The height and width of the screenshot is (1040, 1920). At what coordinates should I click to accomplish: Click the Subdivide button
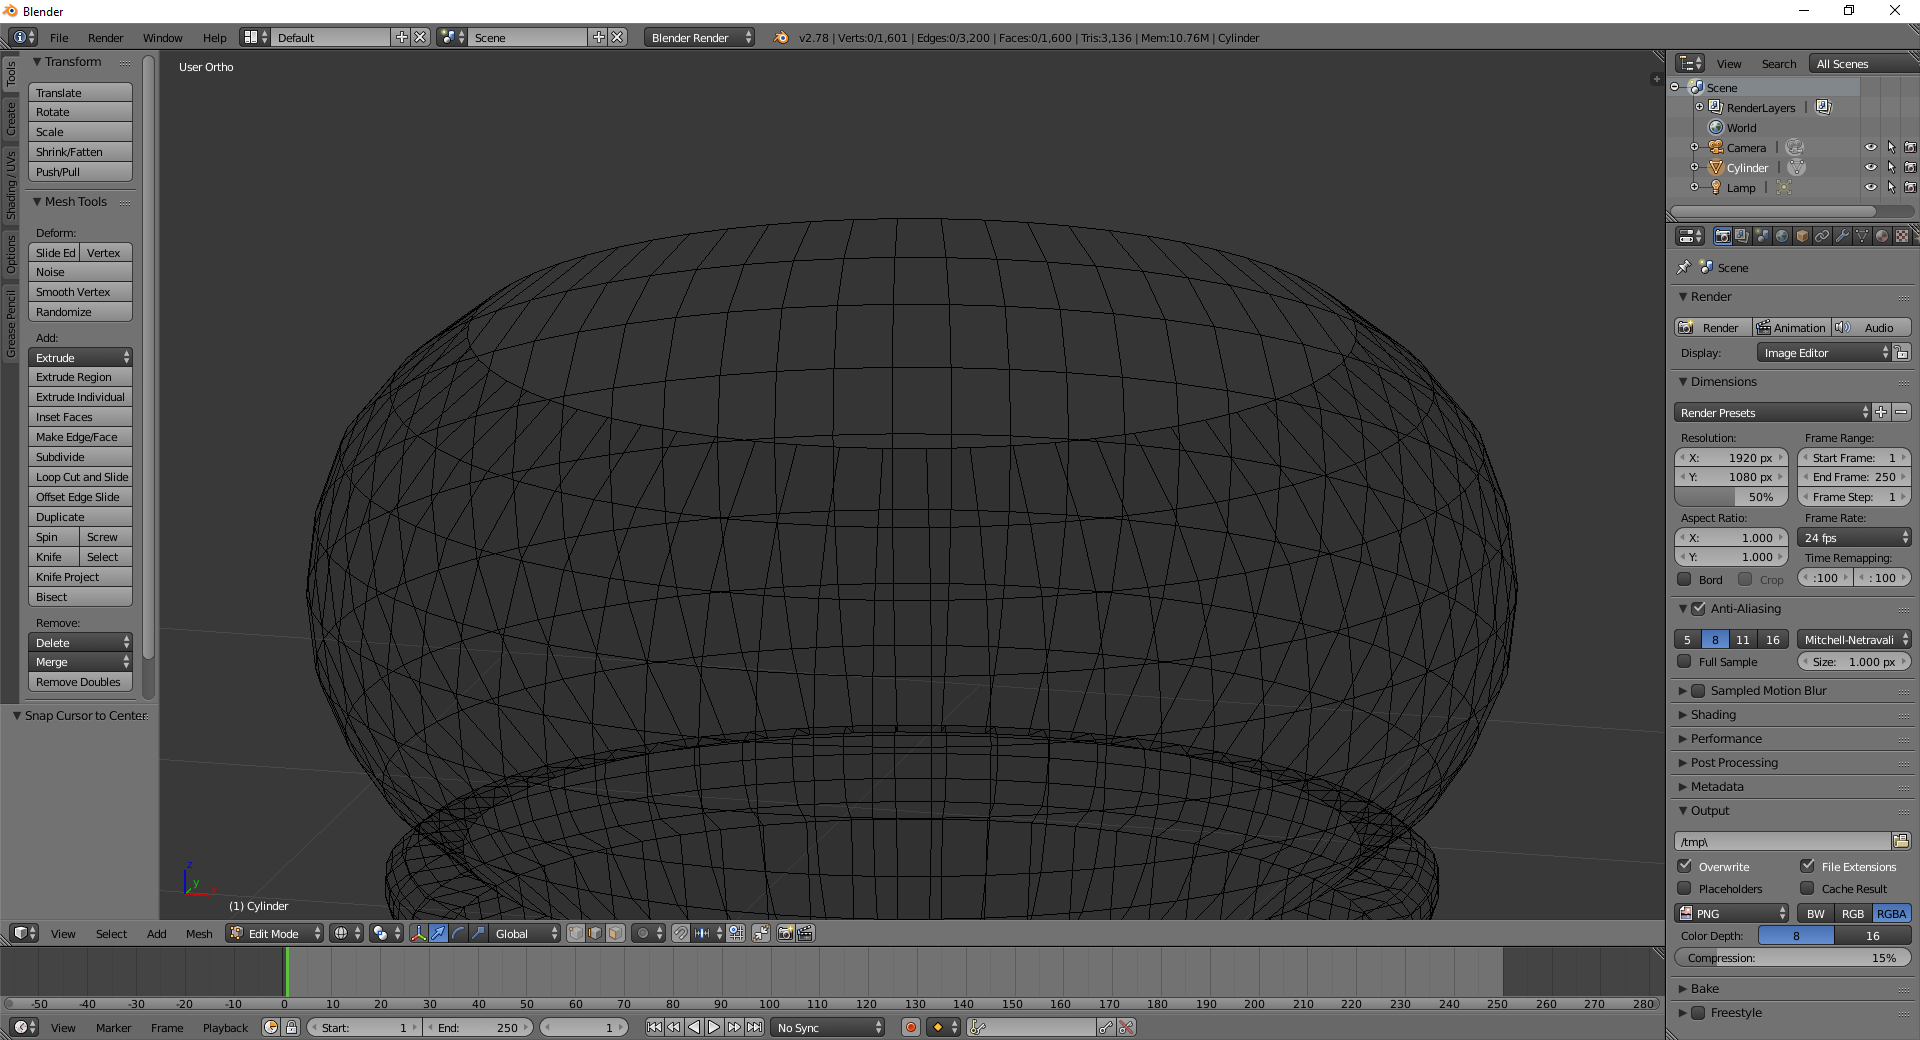point(80,457)
